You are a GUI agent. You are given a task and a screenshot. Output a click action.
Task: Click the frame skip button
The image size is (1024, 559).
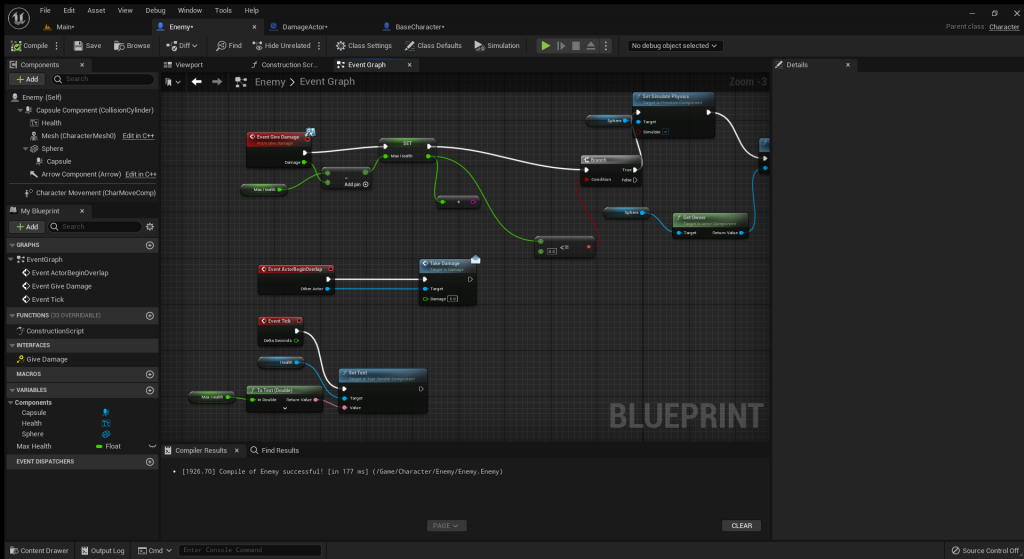tap(561, 46)
